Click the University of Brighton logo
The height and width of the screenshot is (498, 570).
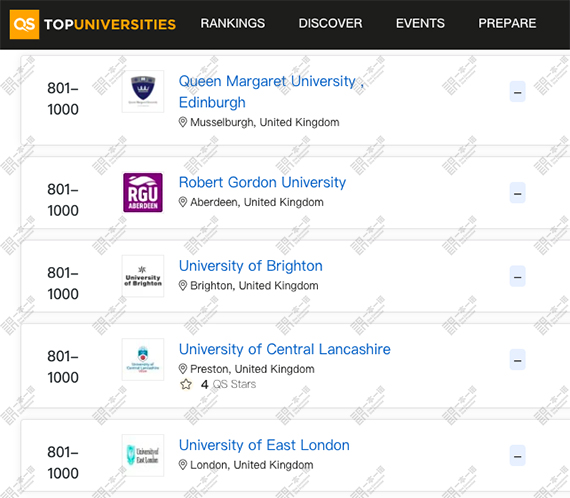click(x=143, y=276)
